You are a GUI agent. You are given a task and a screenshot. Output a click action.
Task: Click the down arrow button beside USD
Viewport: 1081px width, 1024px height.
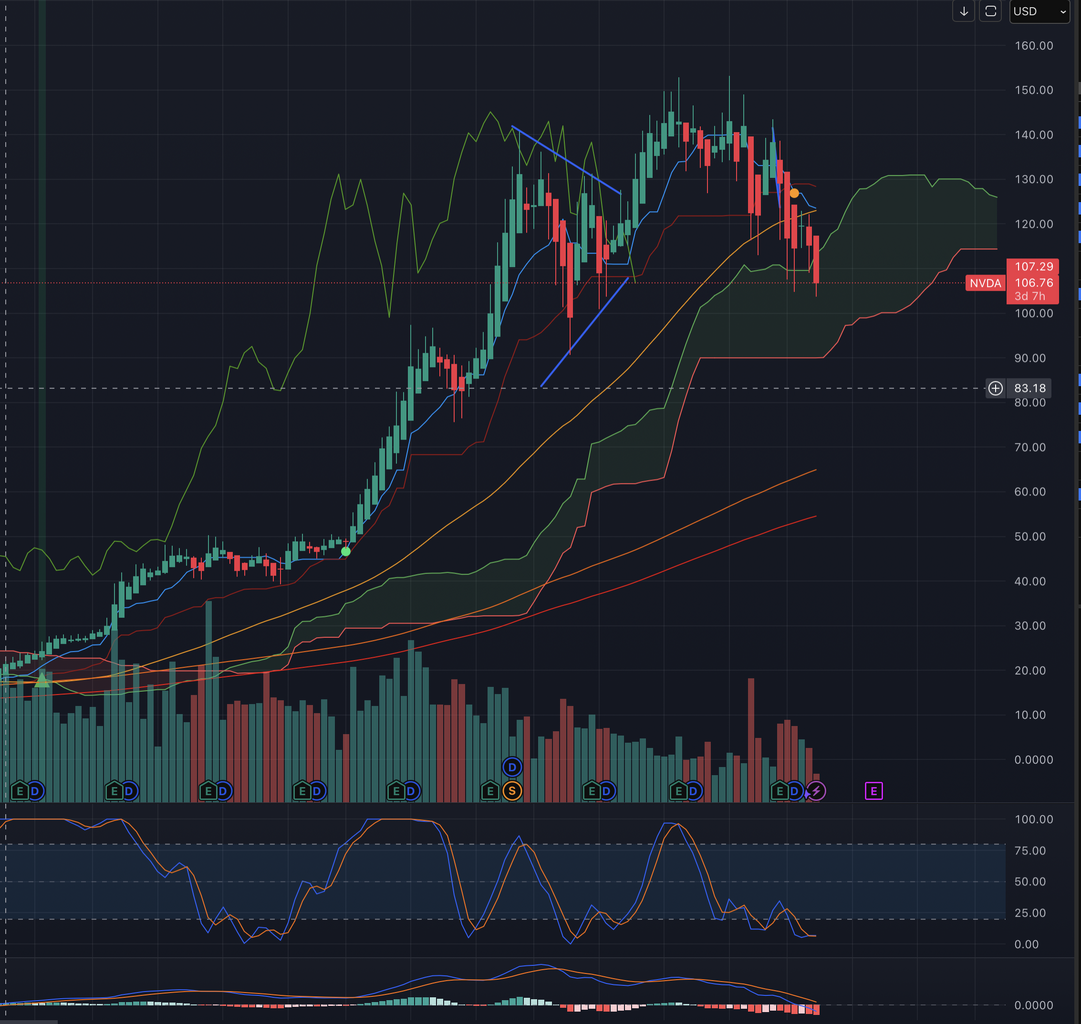click(x=963, y=11)
